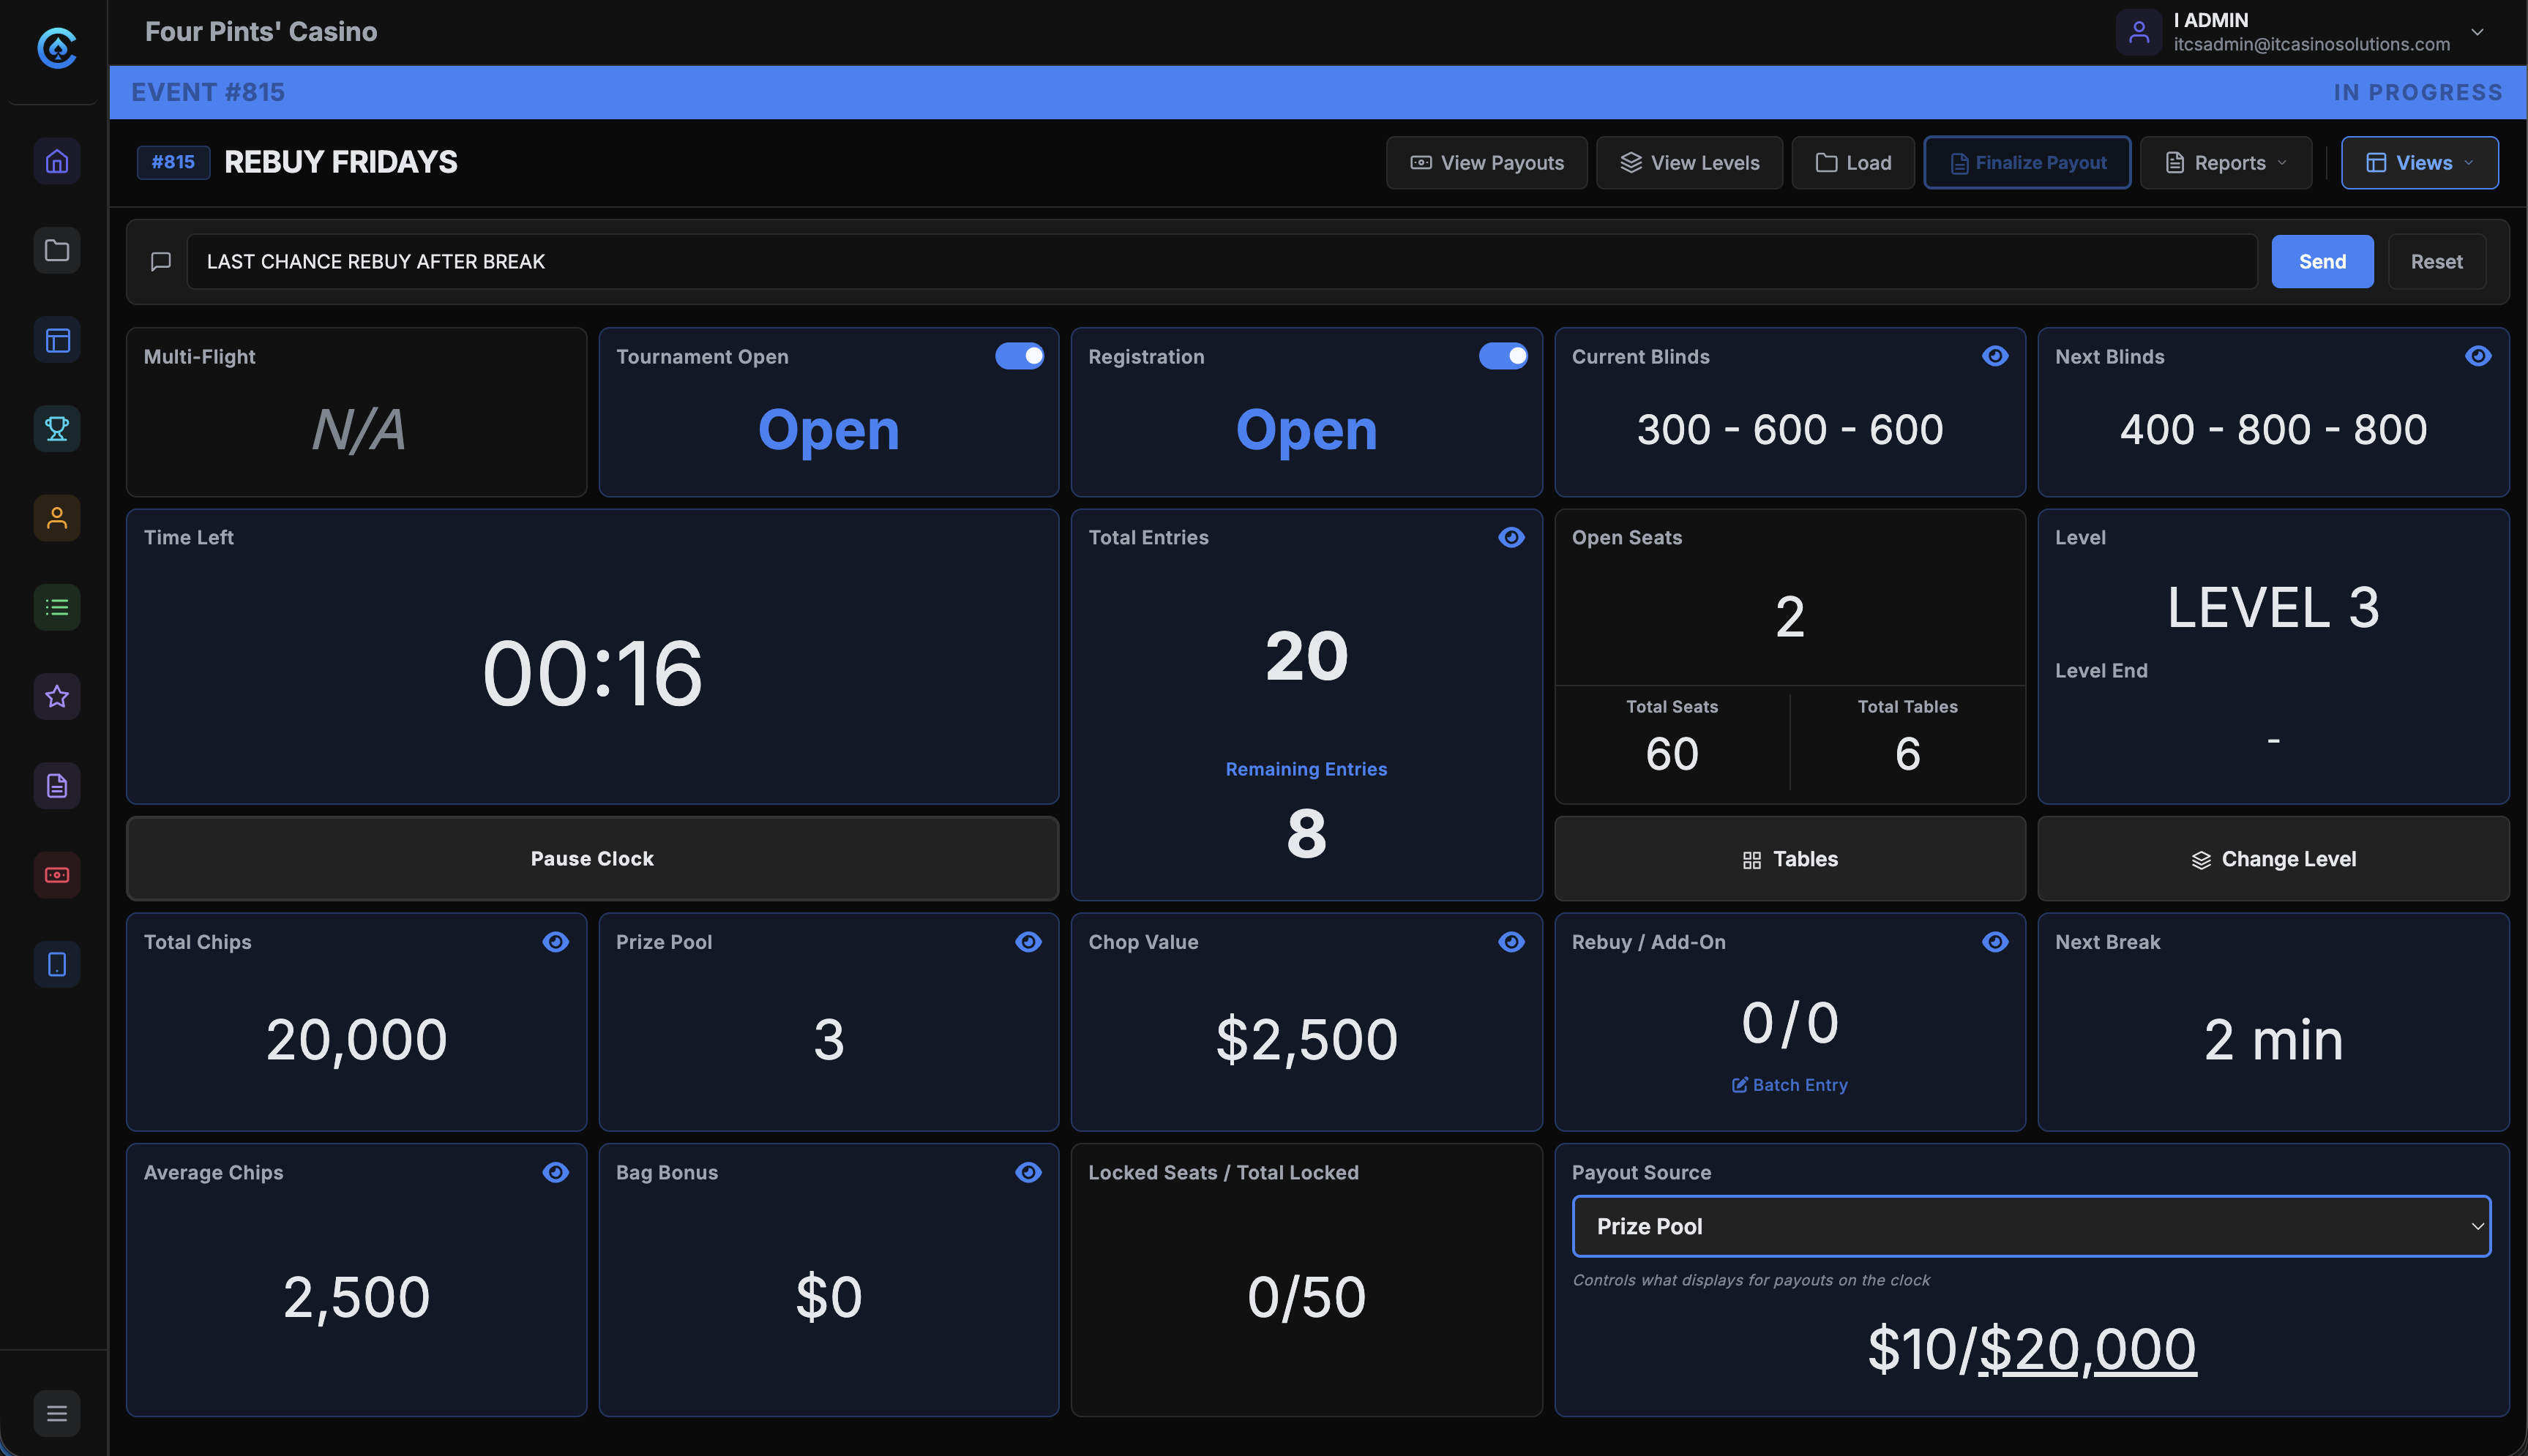Open the red voucher icon in the sidebar
This screenshot has height=1456, width=2528.
pyautogui.click(x=56, y=874)
